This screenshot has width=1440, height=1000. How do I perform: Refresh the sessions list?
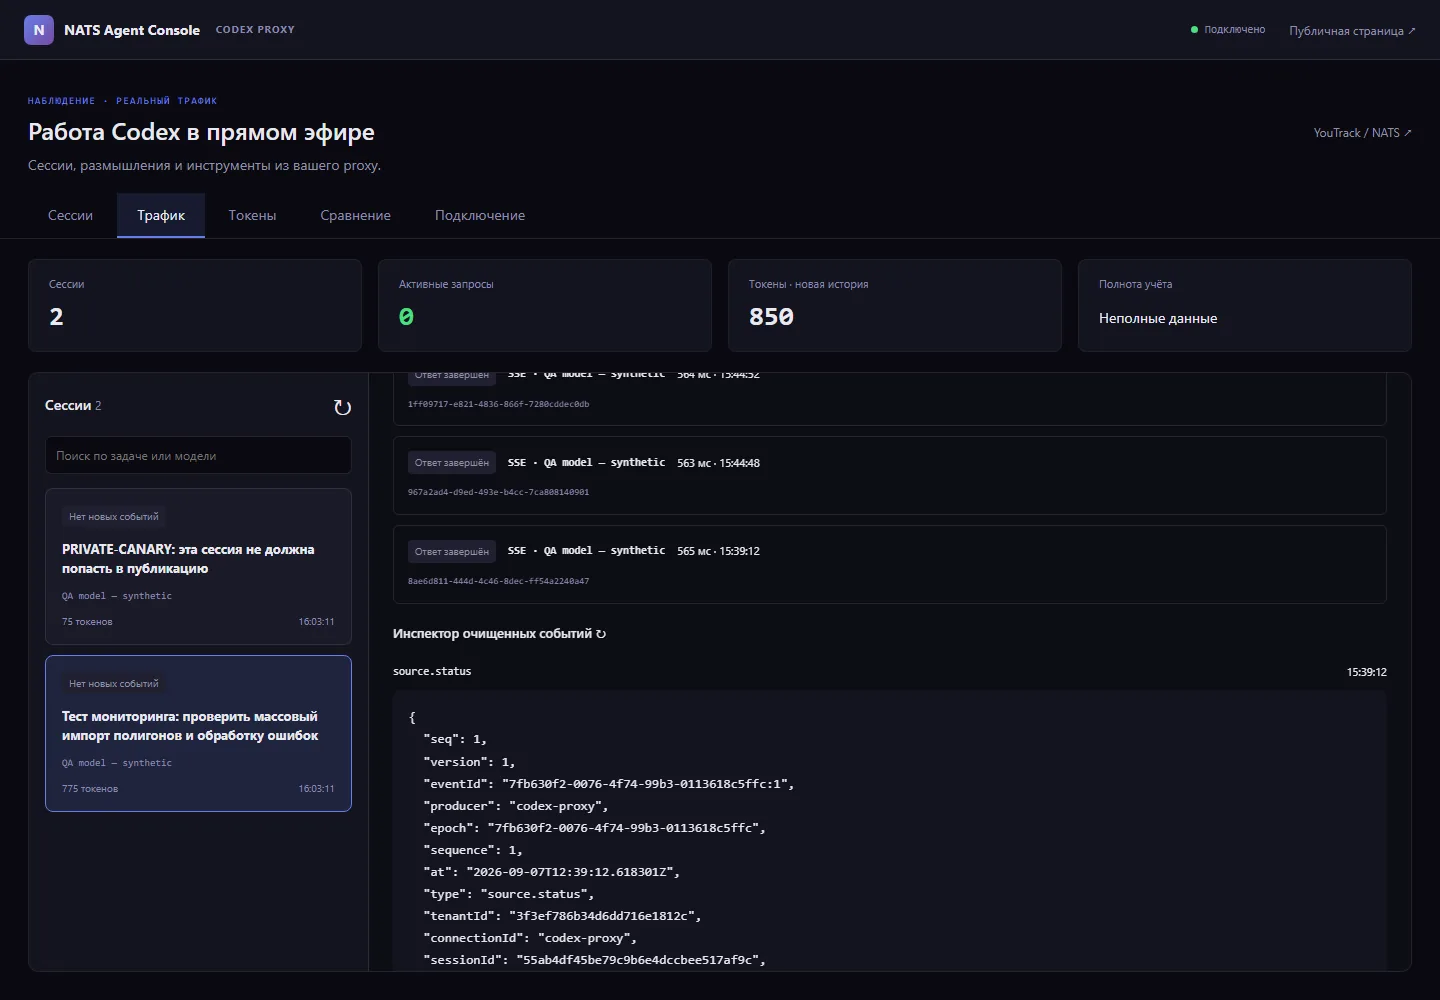pos(342,407)
